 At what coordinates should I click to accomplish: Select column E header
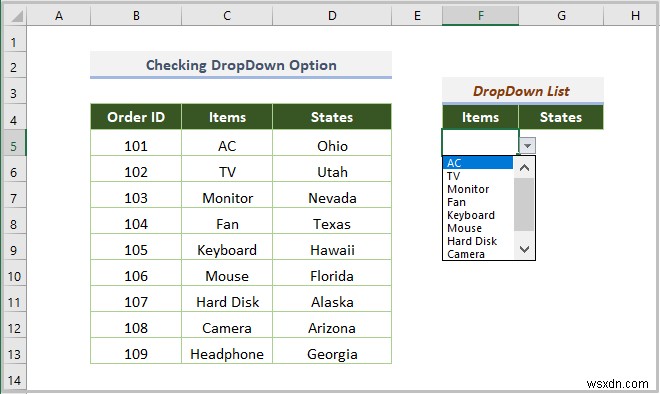(417, 16)
